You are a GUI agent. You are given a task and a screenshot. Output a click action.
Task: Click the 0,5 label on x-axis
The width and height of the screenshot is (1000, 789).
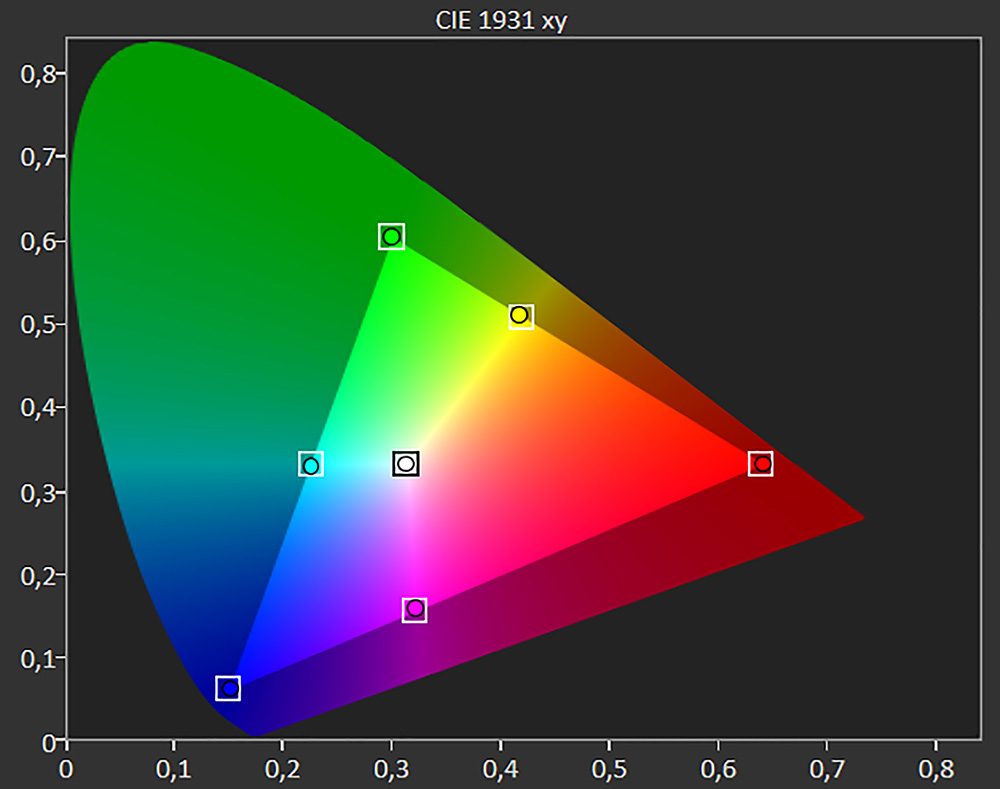point(609,769)
